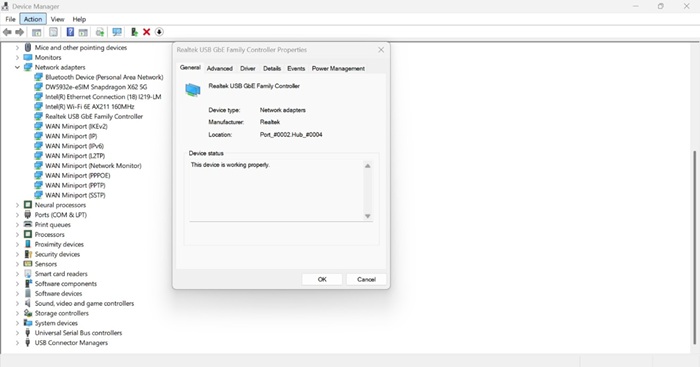Close the Realtek Properties dialog
This screenshot has height=367, width=700.
tap(381, 50)
